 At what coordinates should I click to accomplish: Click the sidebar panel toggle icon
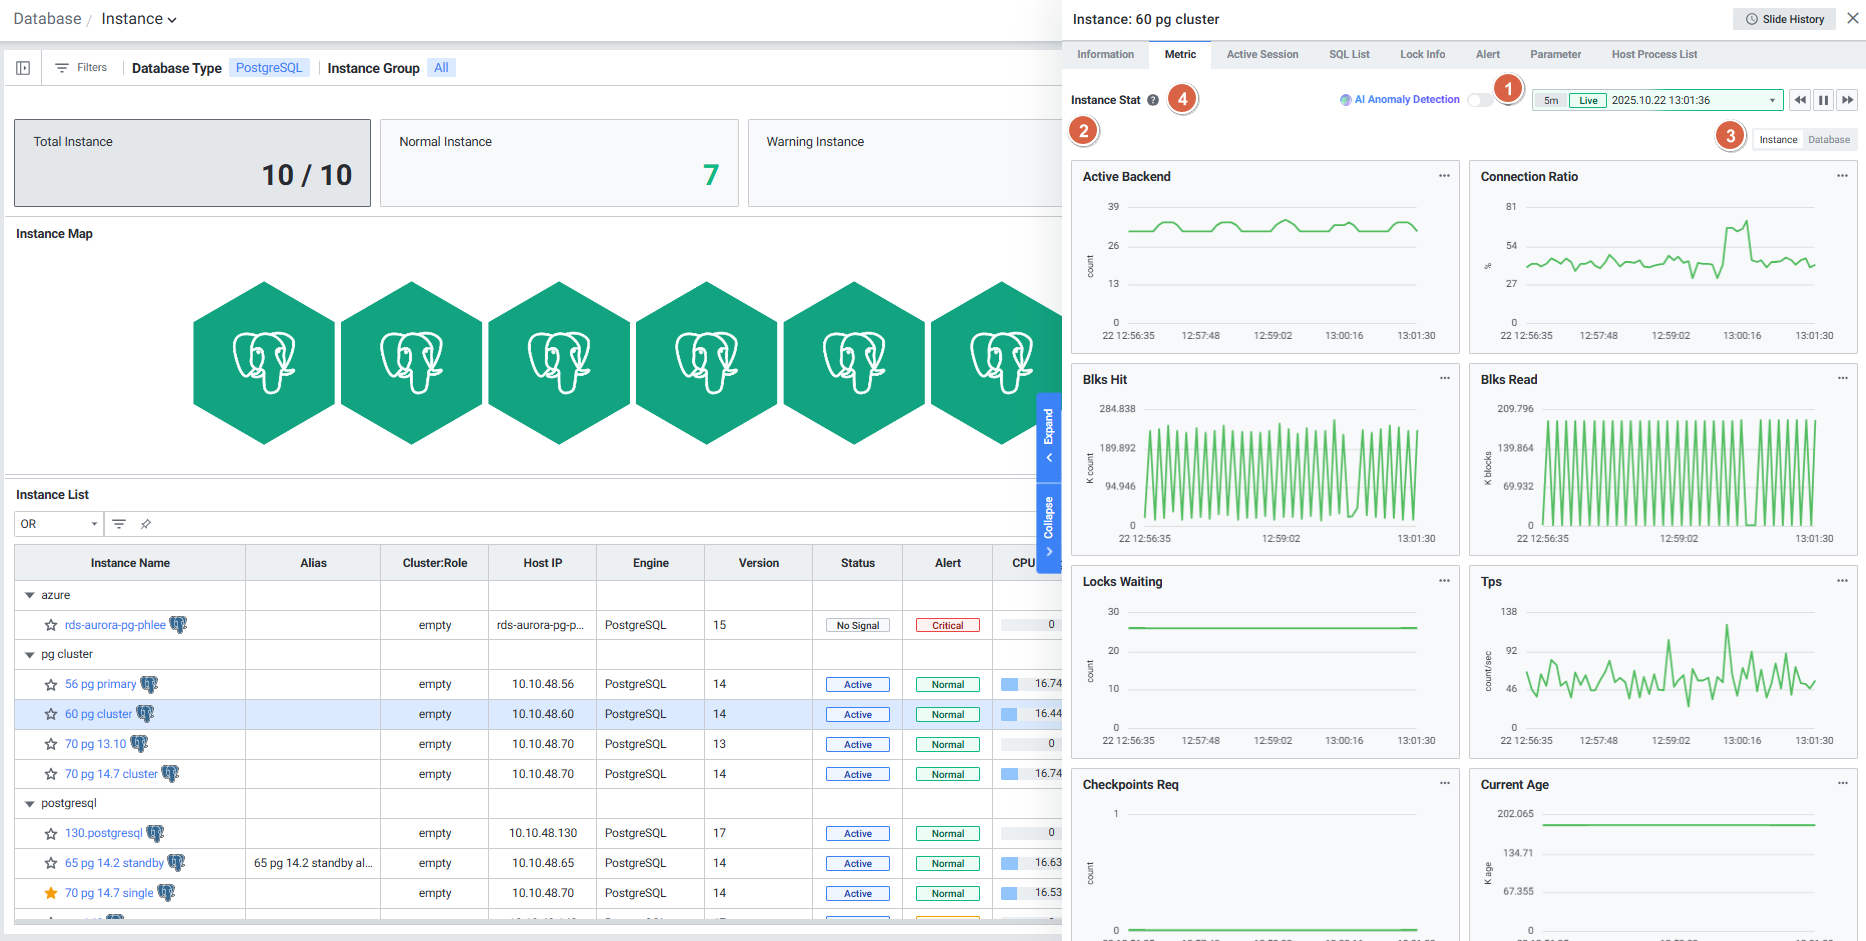(x=23, y=68)
